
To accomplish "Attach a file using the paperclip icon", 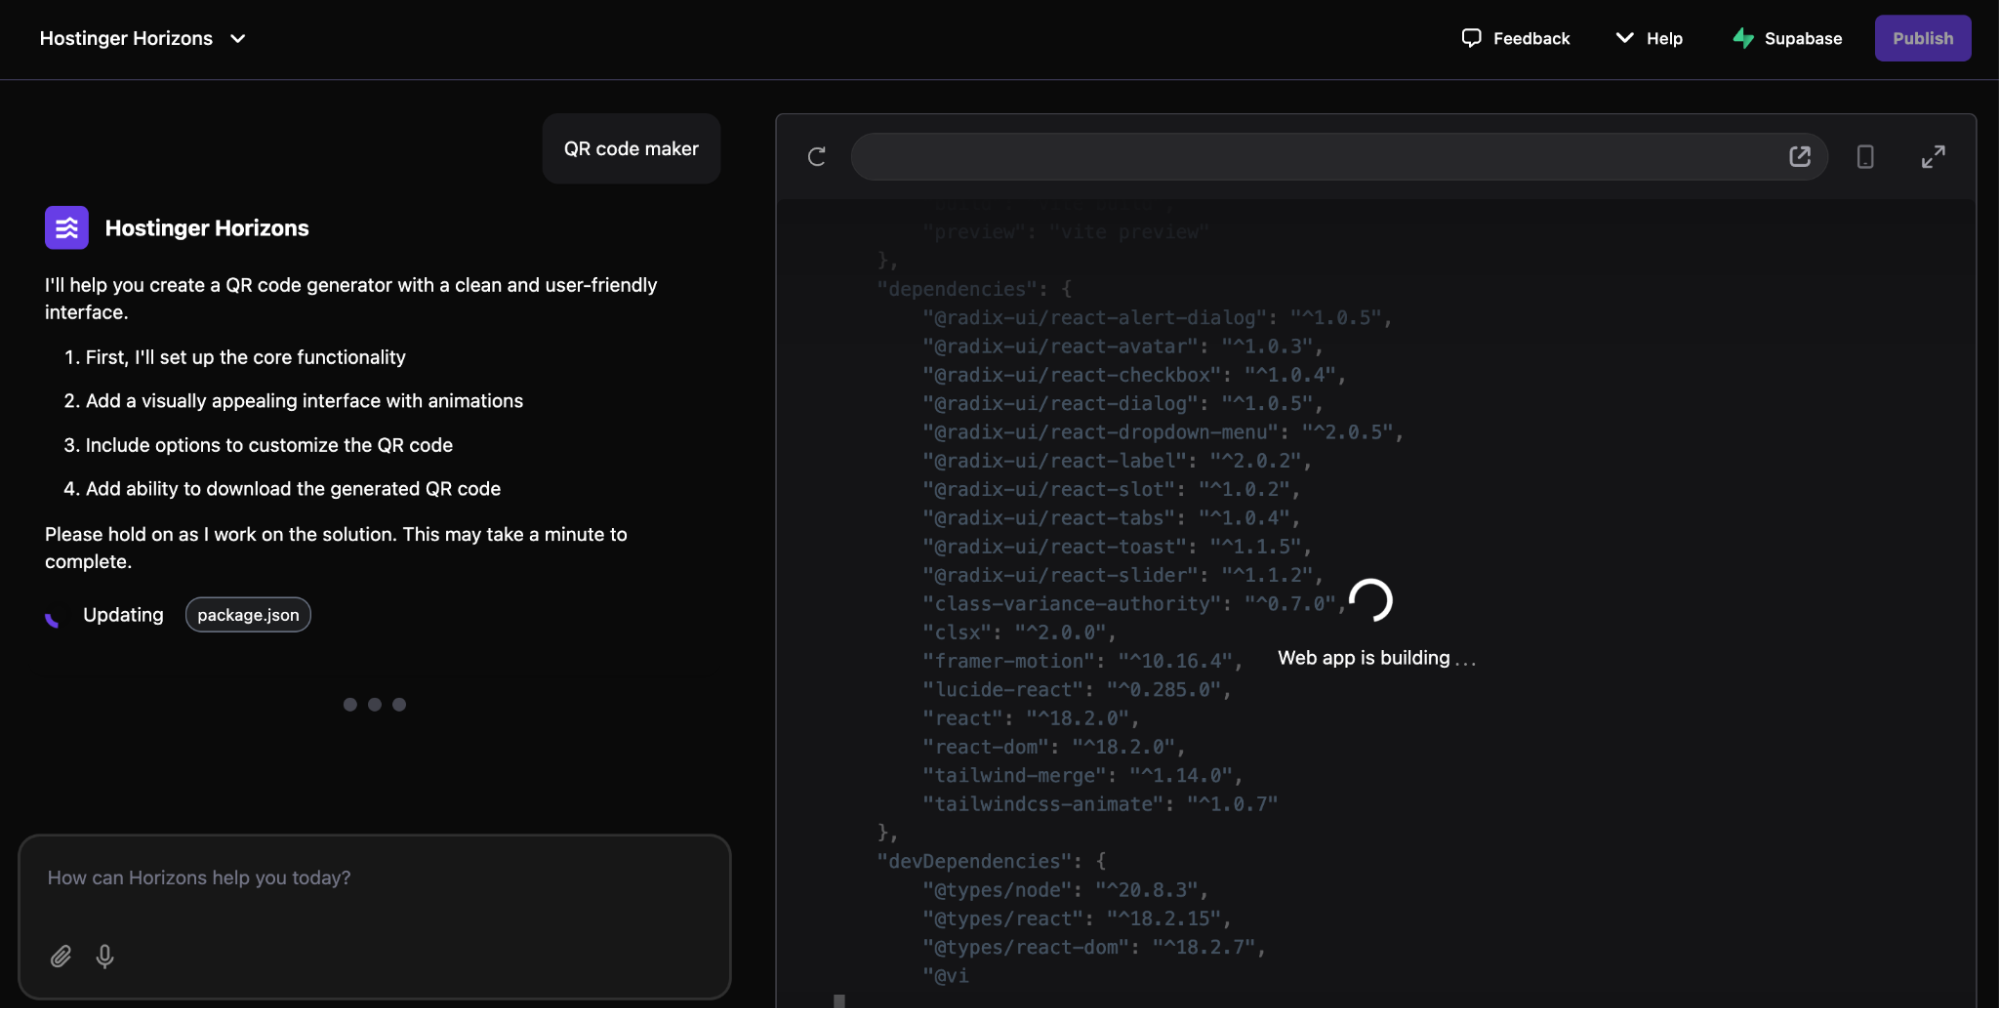I will click(x=60, y=956).
